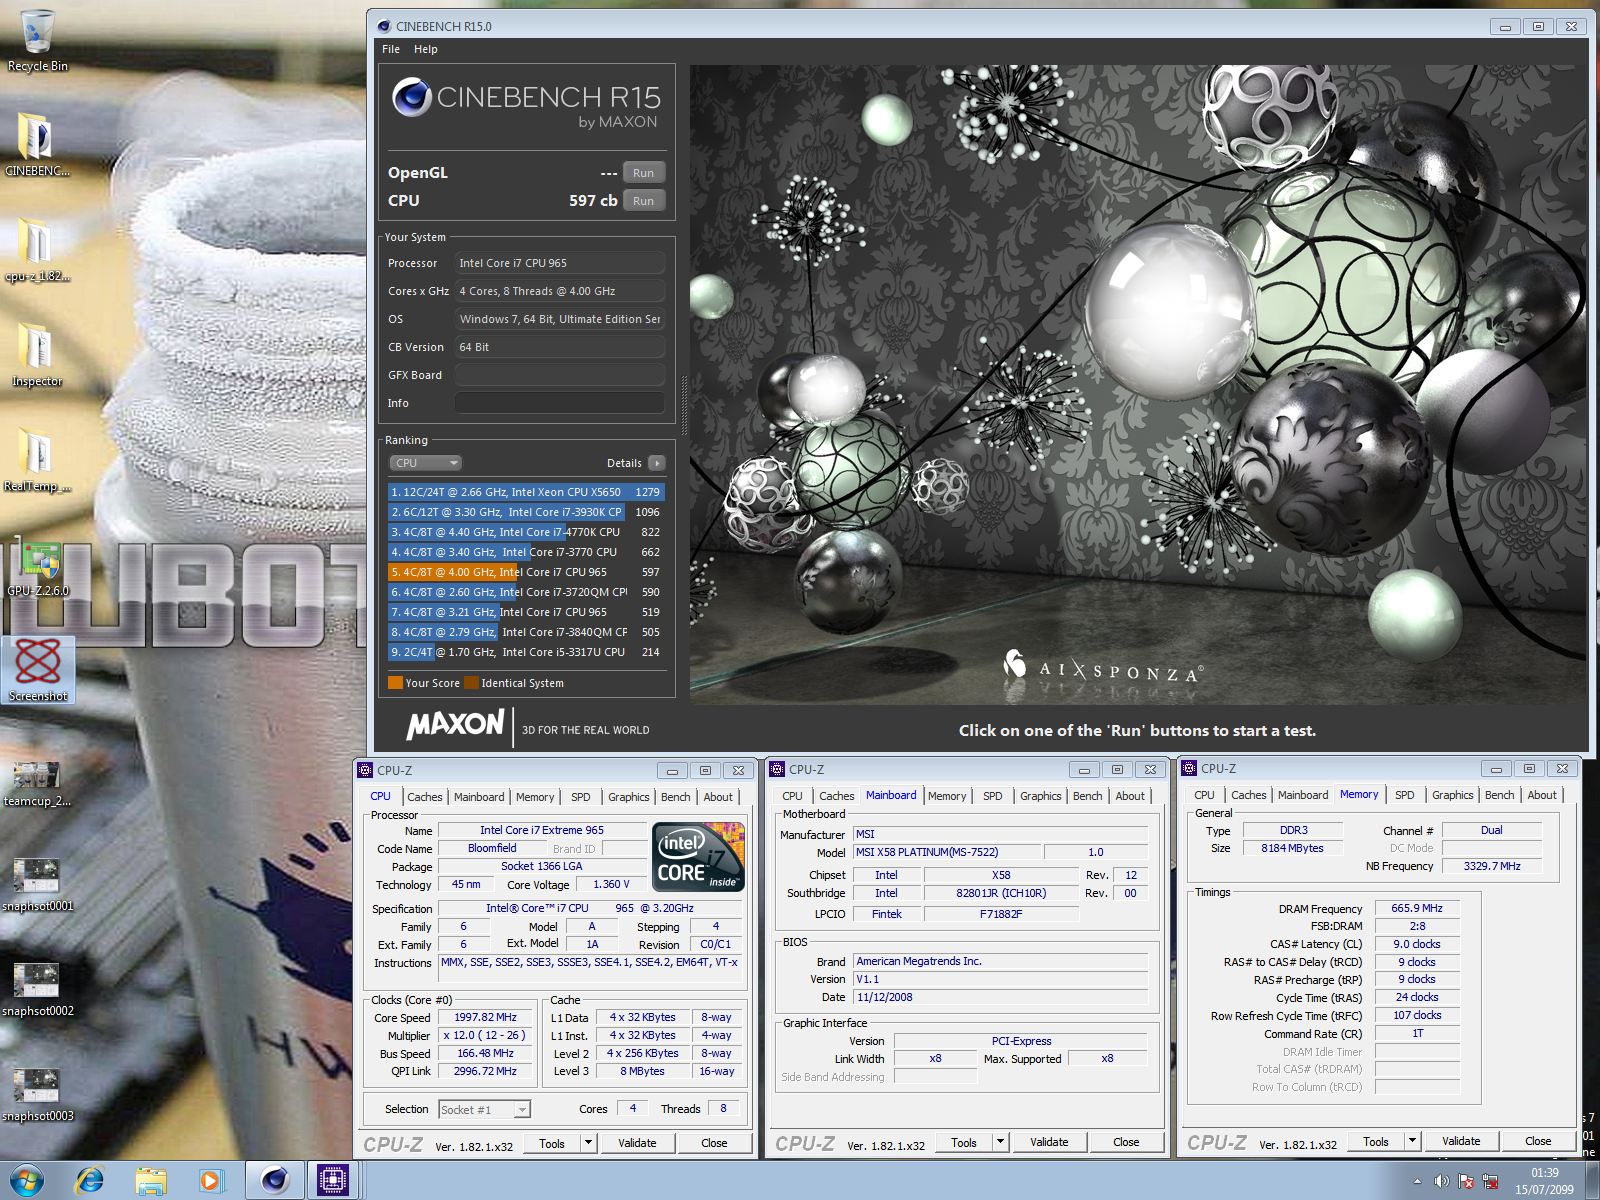
Task: Open the teamcup_2 image file
Action: pos(37,783)
